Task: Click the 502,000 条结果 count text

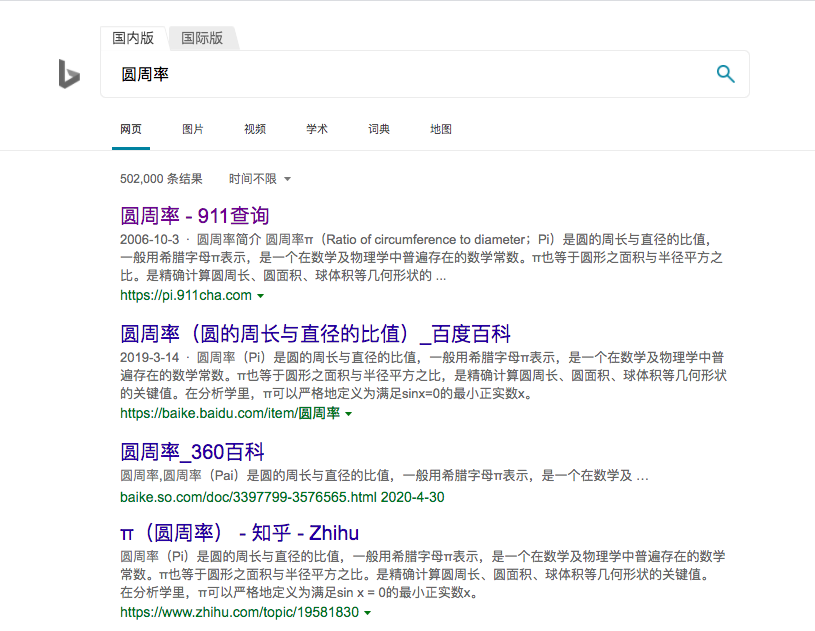Action: point(161,179)
